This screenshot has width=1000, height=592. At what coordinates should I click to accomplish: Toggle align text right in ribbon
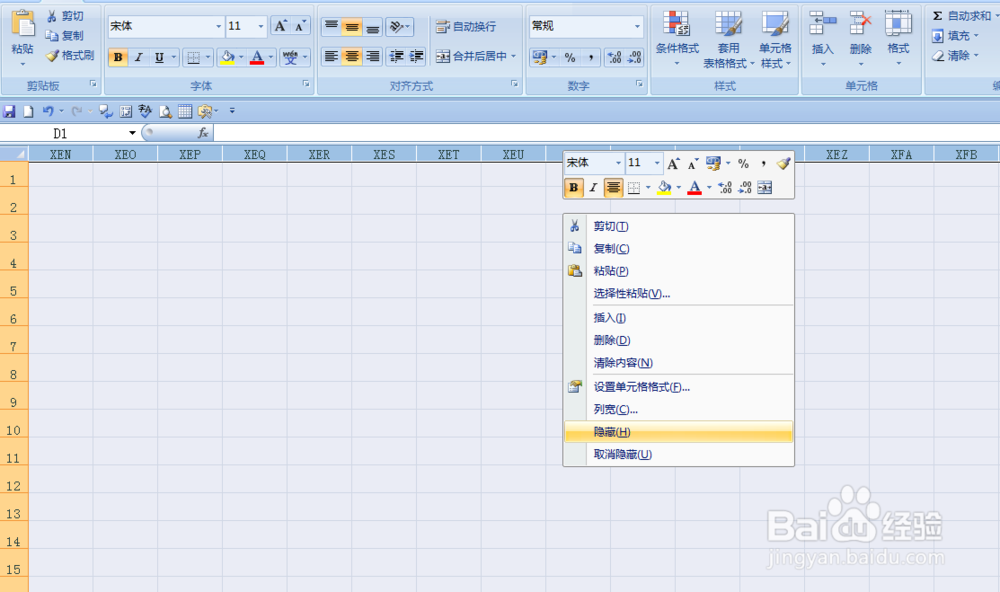[372, 57]
